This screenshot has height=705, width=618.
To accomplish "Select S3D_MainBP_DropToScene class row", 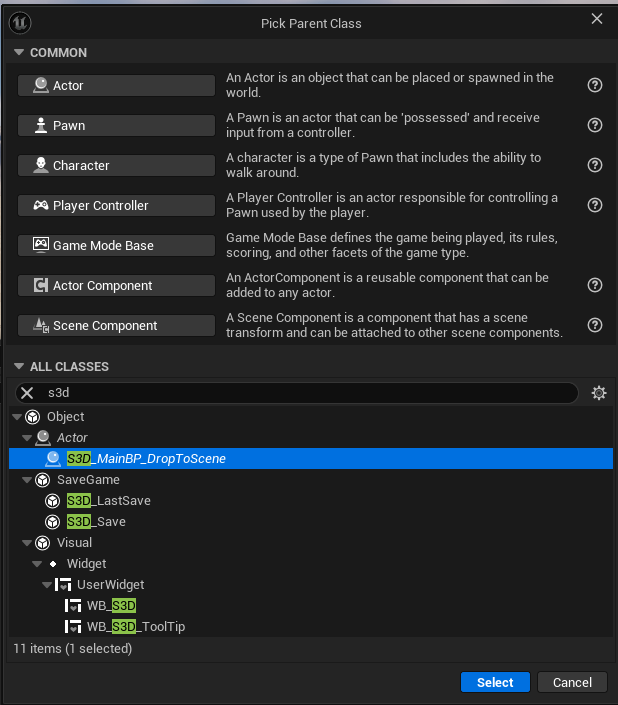I will pos(311,459).
